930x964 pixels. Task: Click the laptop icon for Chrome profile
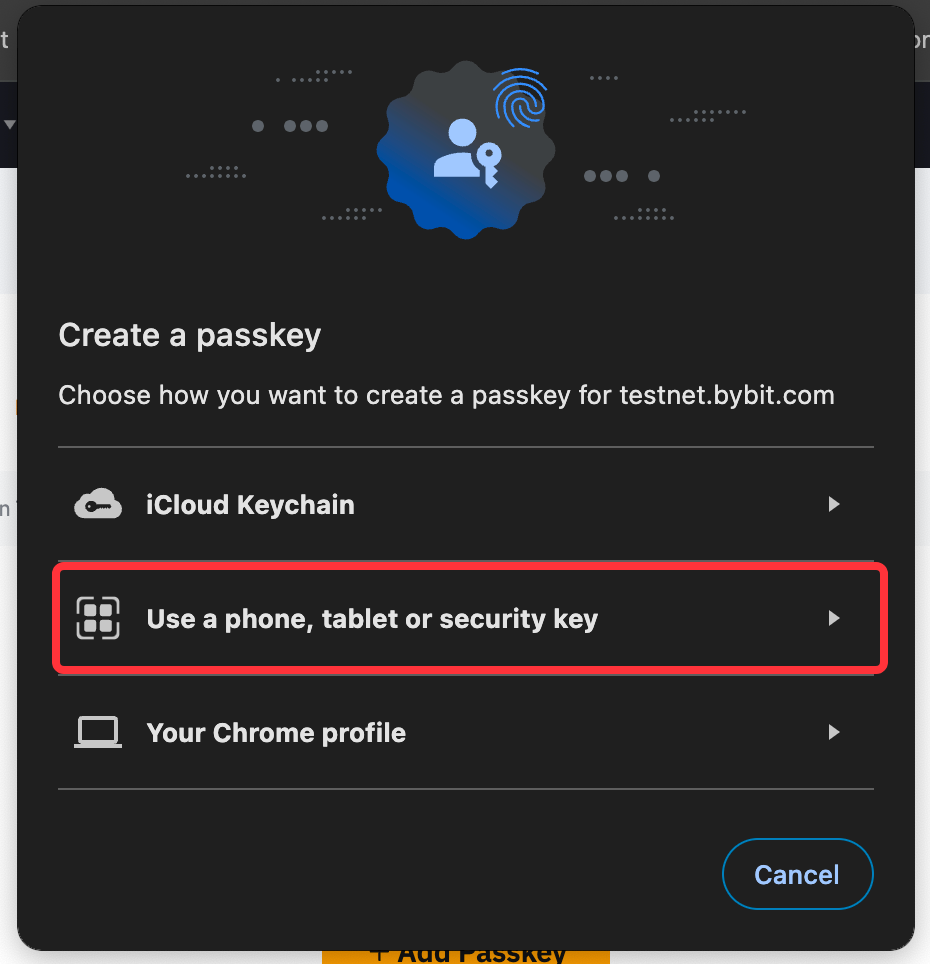tap(98, 733)
